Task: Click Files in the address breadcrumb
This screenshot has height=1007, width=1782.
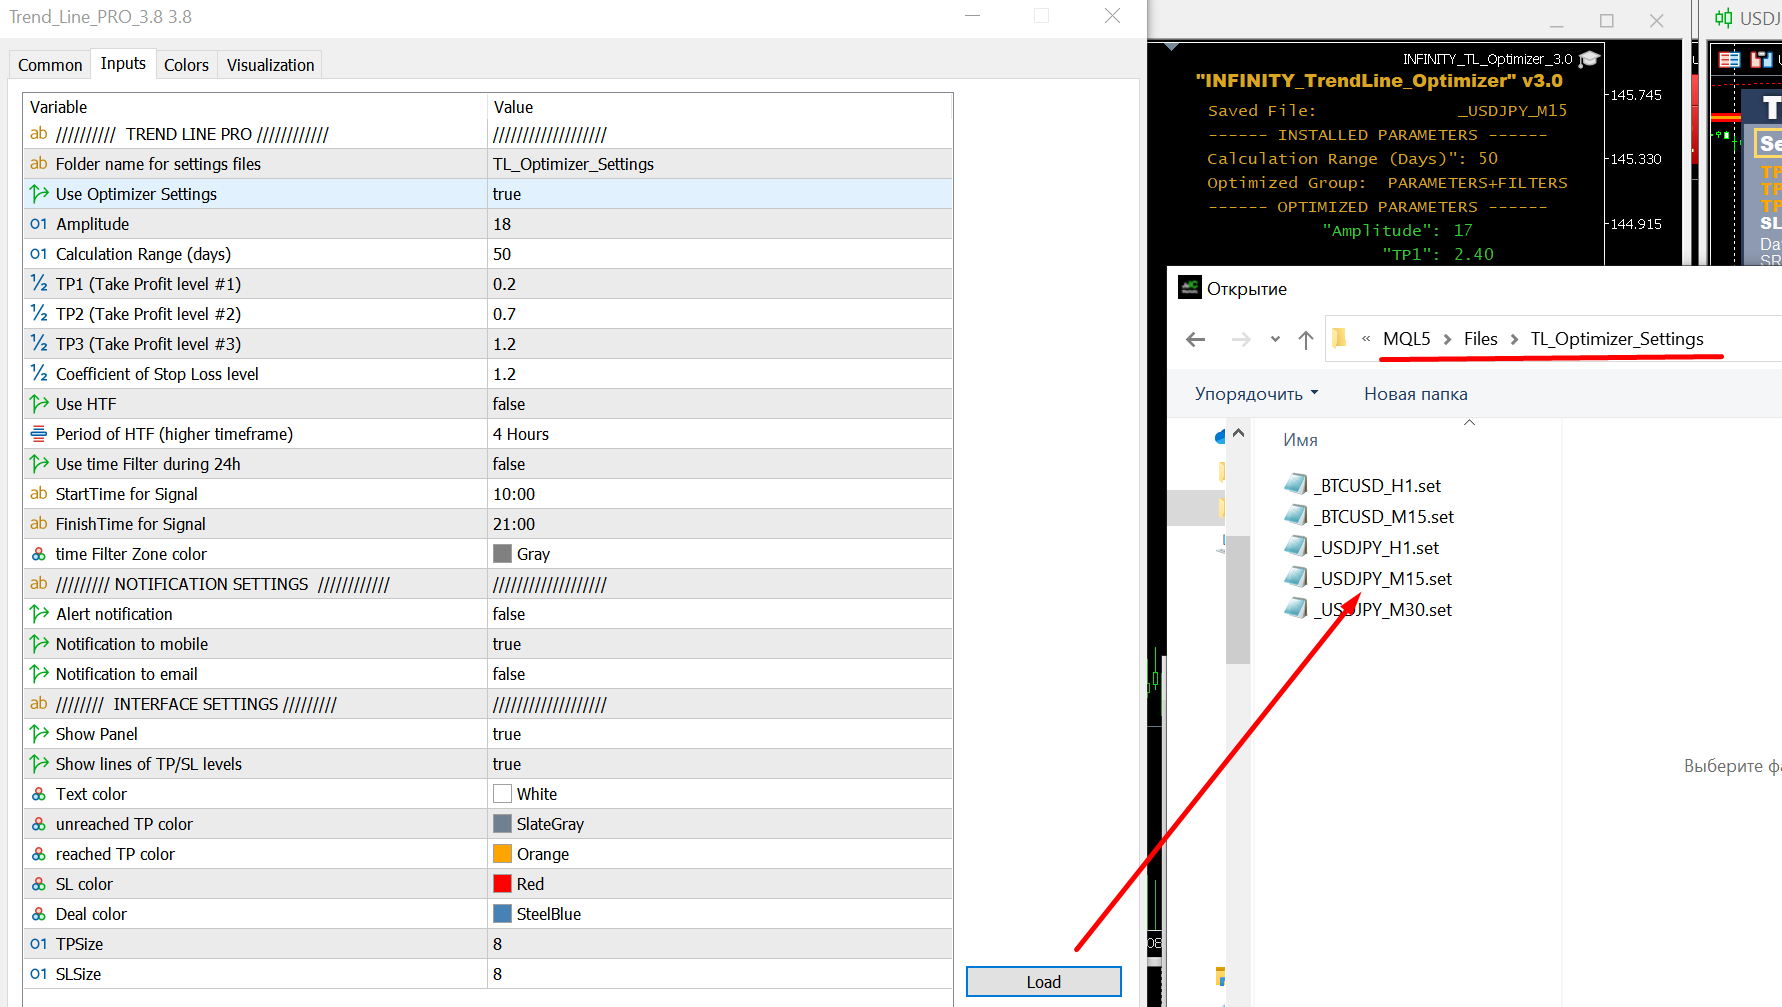Action: pyautogui.click(x=1480, y=339)
